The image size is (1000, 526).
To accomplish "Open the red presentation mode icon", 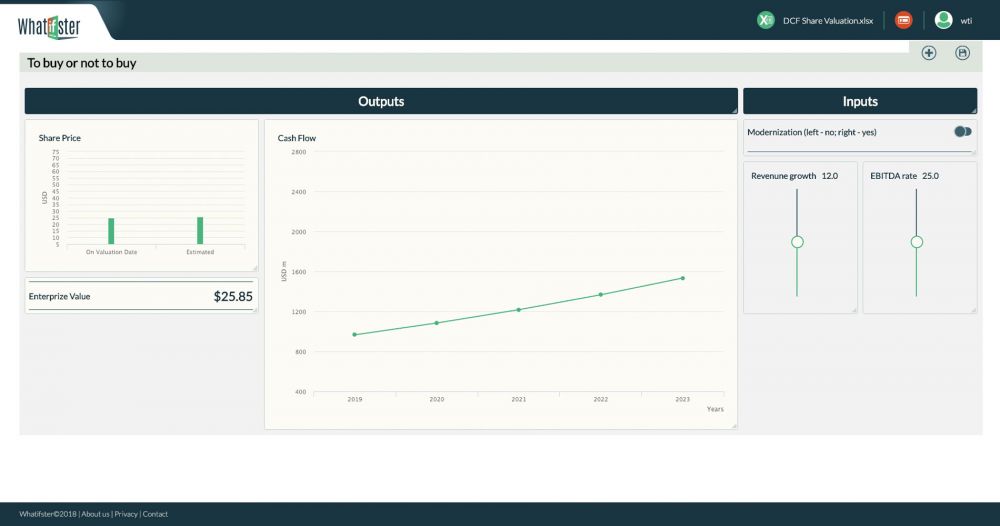I will [x=904, y=20].
